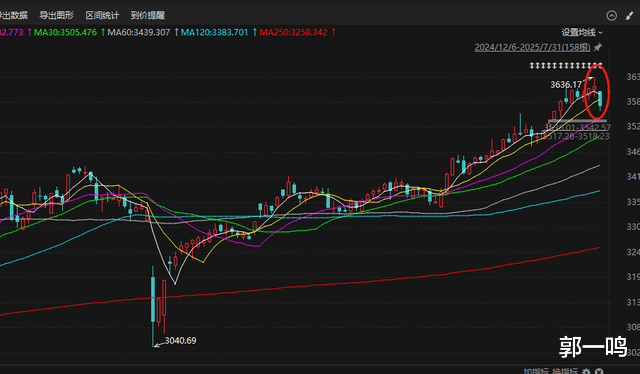
Task: Toggle the MA30 moving average label
Action: pyautogui.click(x=65, y=32)
